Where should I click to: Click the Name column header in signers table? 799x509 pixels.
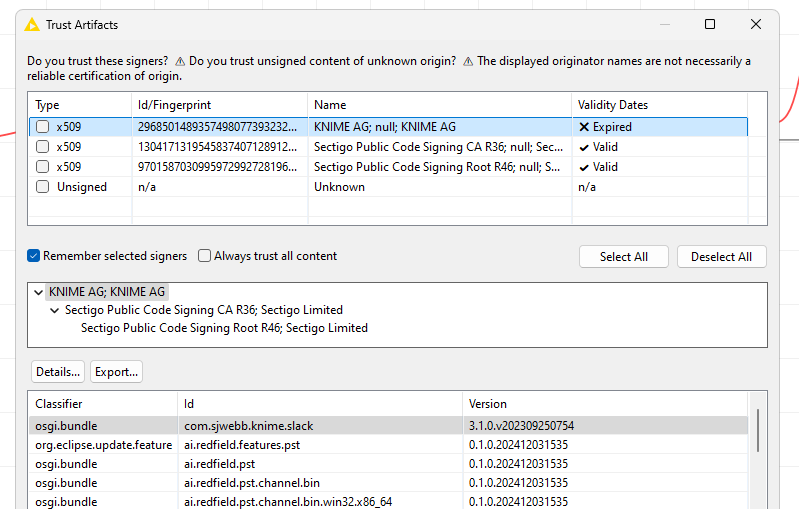(x=440, y=105)
